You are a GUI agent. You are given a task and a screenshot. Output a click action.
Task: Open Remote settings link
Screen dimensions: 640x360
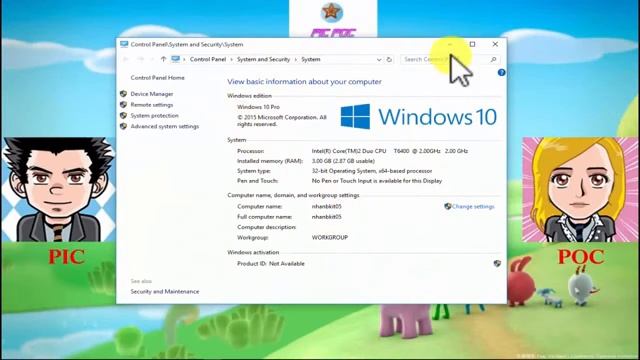pos(152,105)
